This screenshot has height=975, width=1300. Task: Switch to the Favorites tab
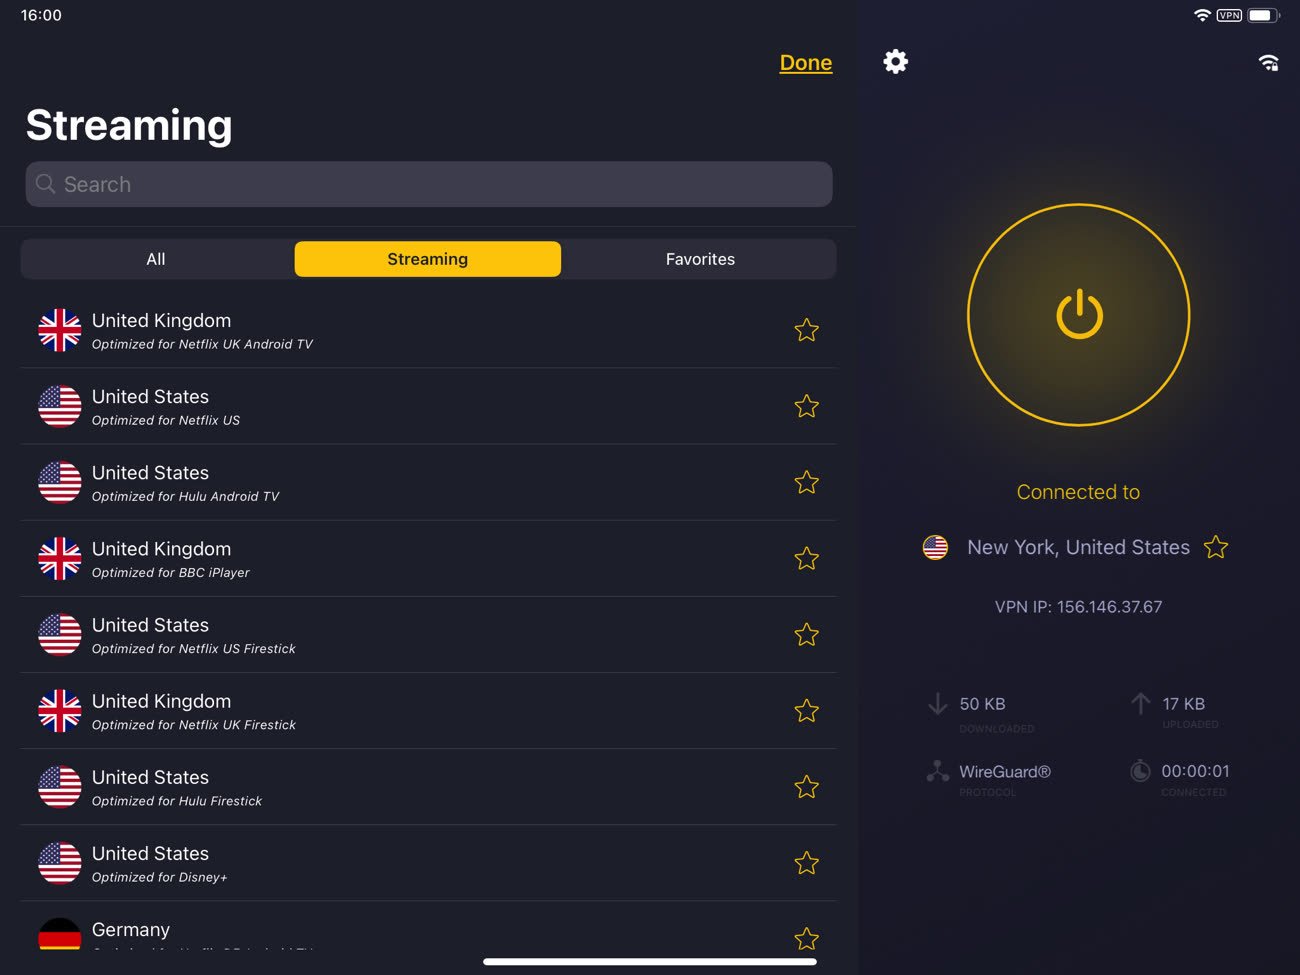pos(700,259)
